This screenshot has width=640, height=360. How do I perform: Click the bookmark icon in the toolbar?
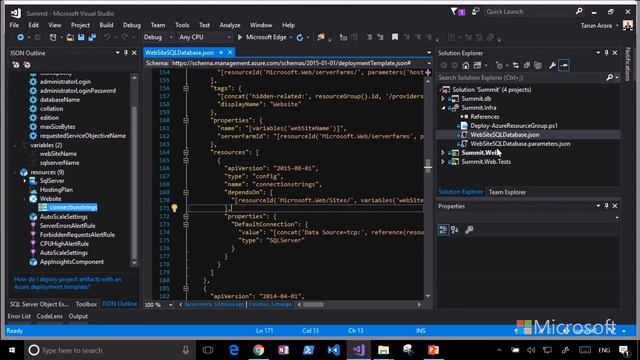pos(395,37)
